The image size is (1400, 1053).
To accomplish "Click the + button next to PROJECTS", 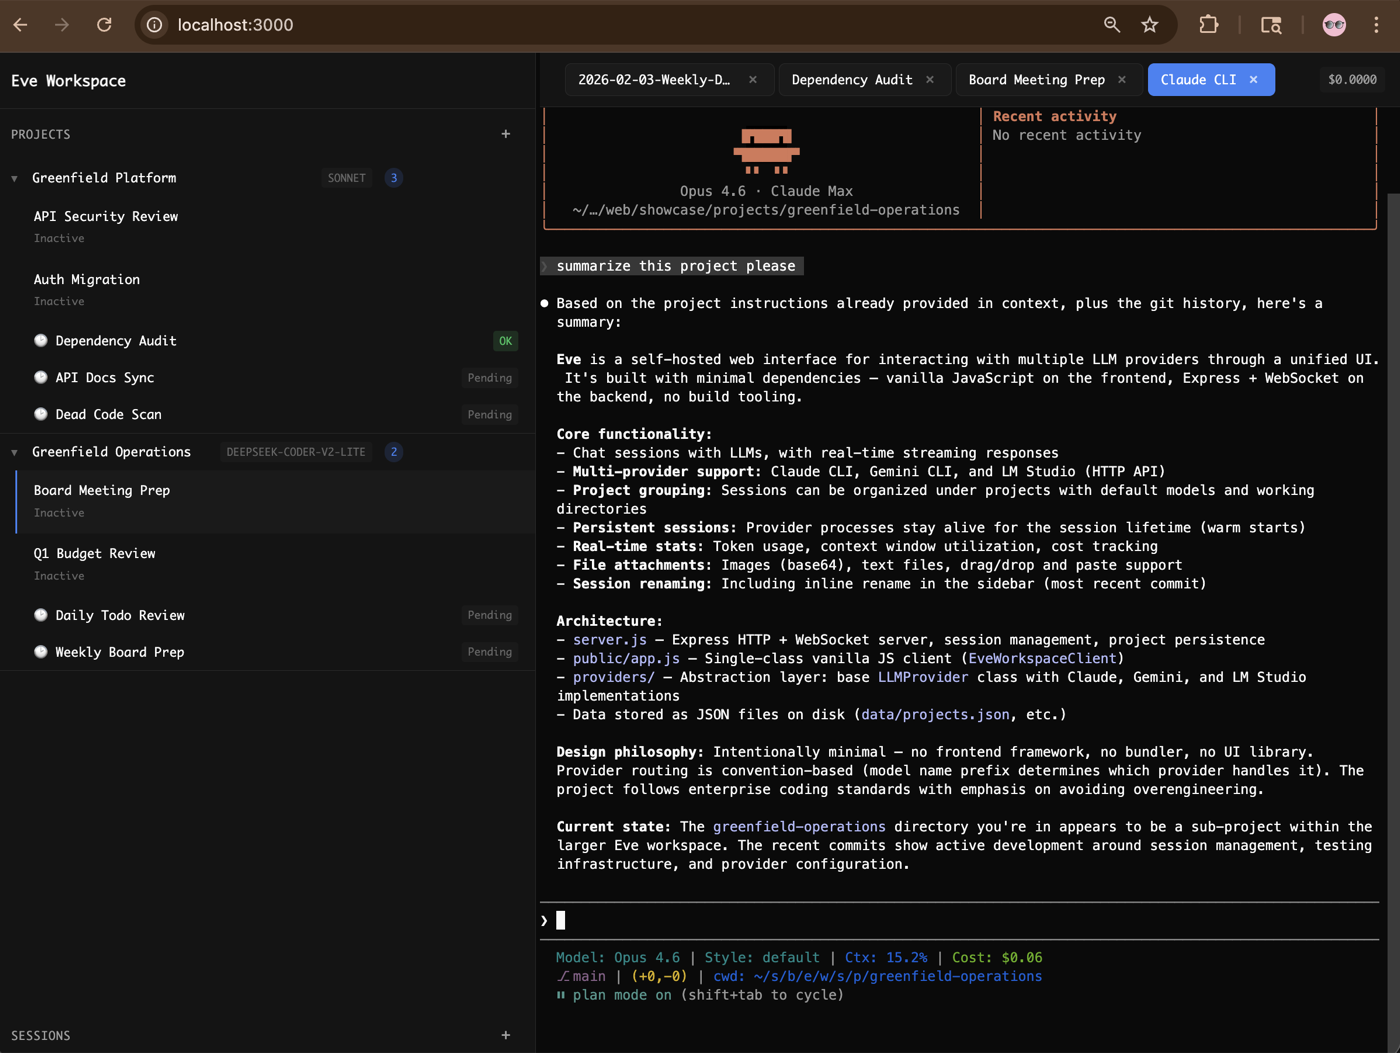I will [506, 133].
